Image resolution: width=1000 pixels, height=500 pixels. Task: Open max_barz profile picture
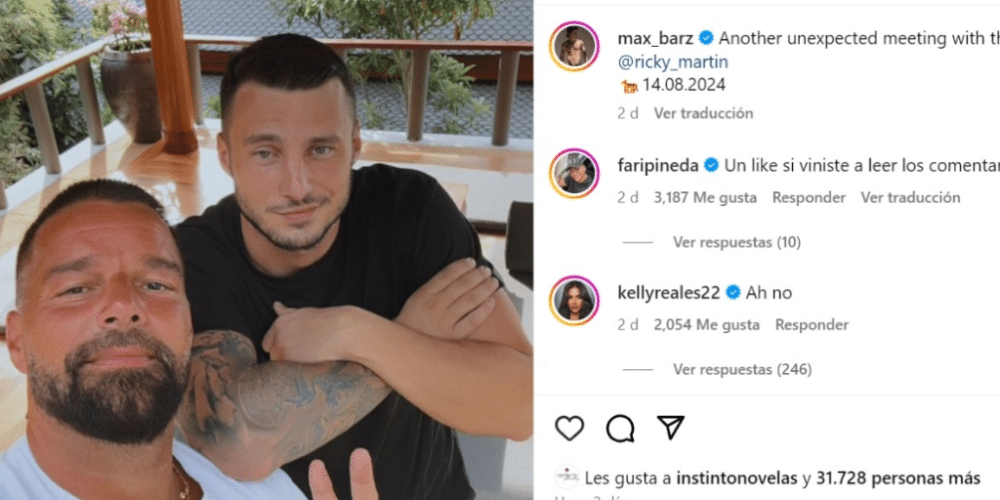click(574, 46)
